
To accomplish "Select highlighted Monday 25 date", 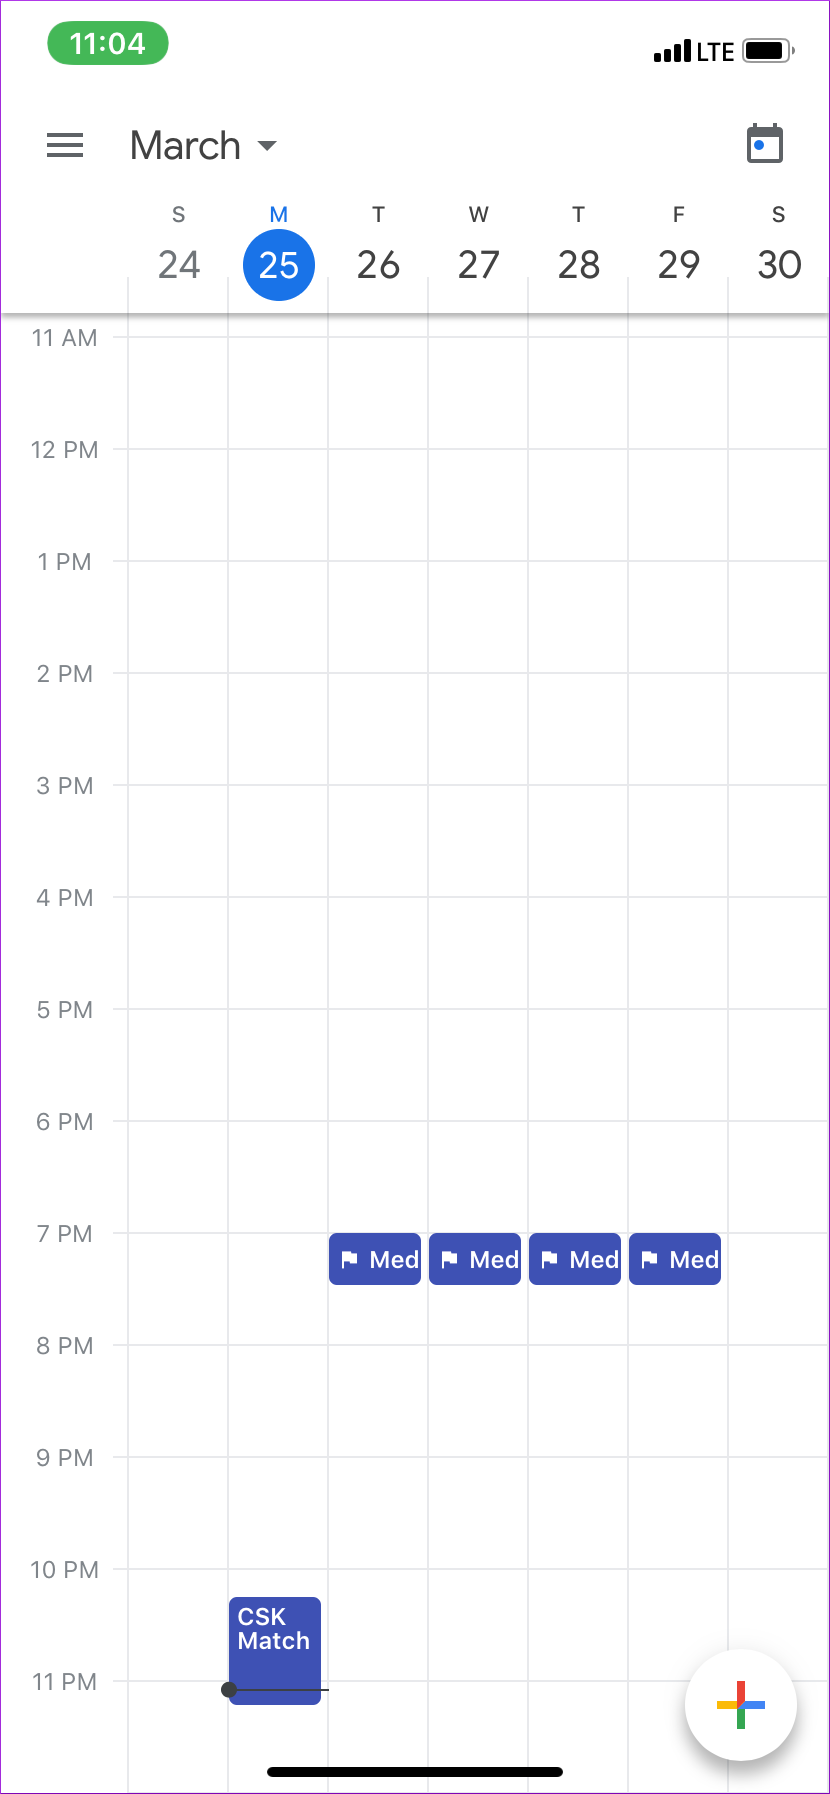I will pos(279,265).
